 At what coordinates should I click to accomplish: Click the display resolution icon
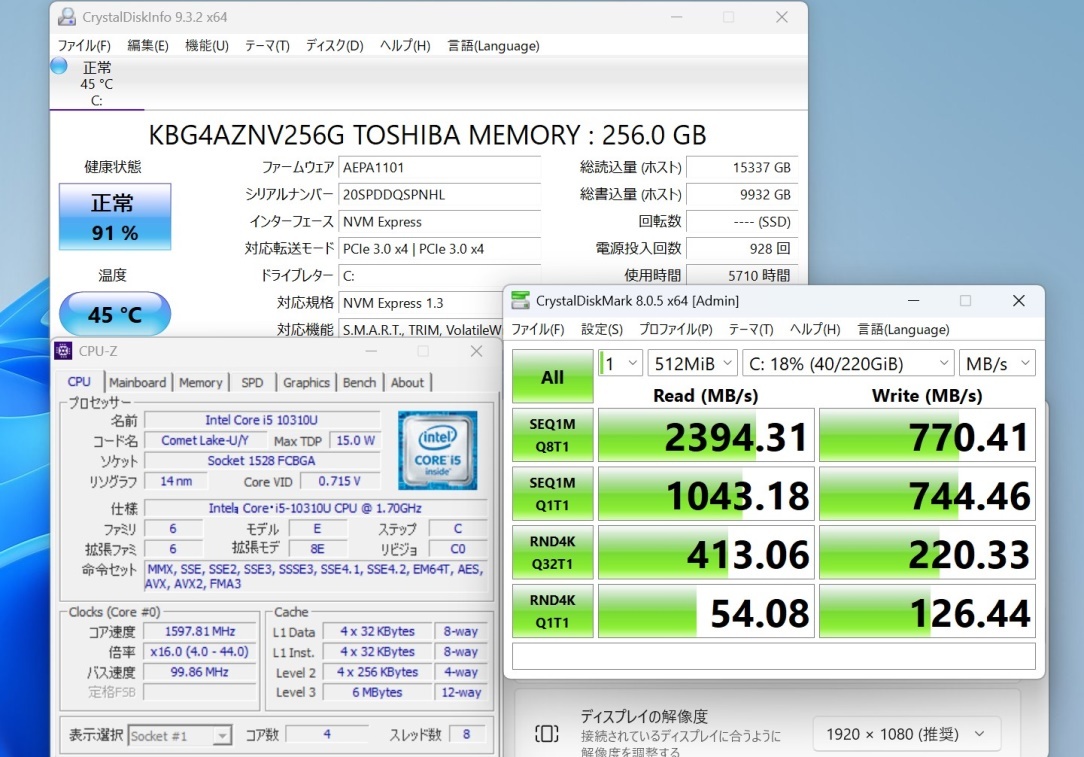[547, 734]
